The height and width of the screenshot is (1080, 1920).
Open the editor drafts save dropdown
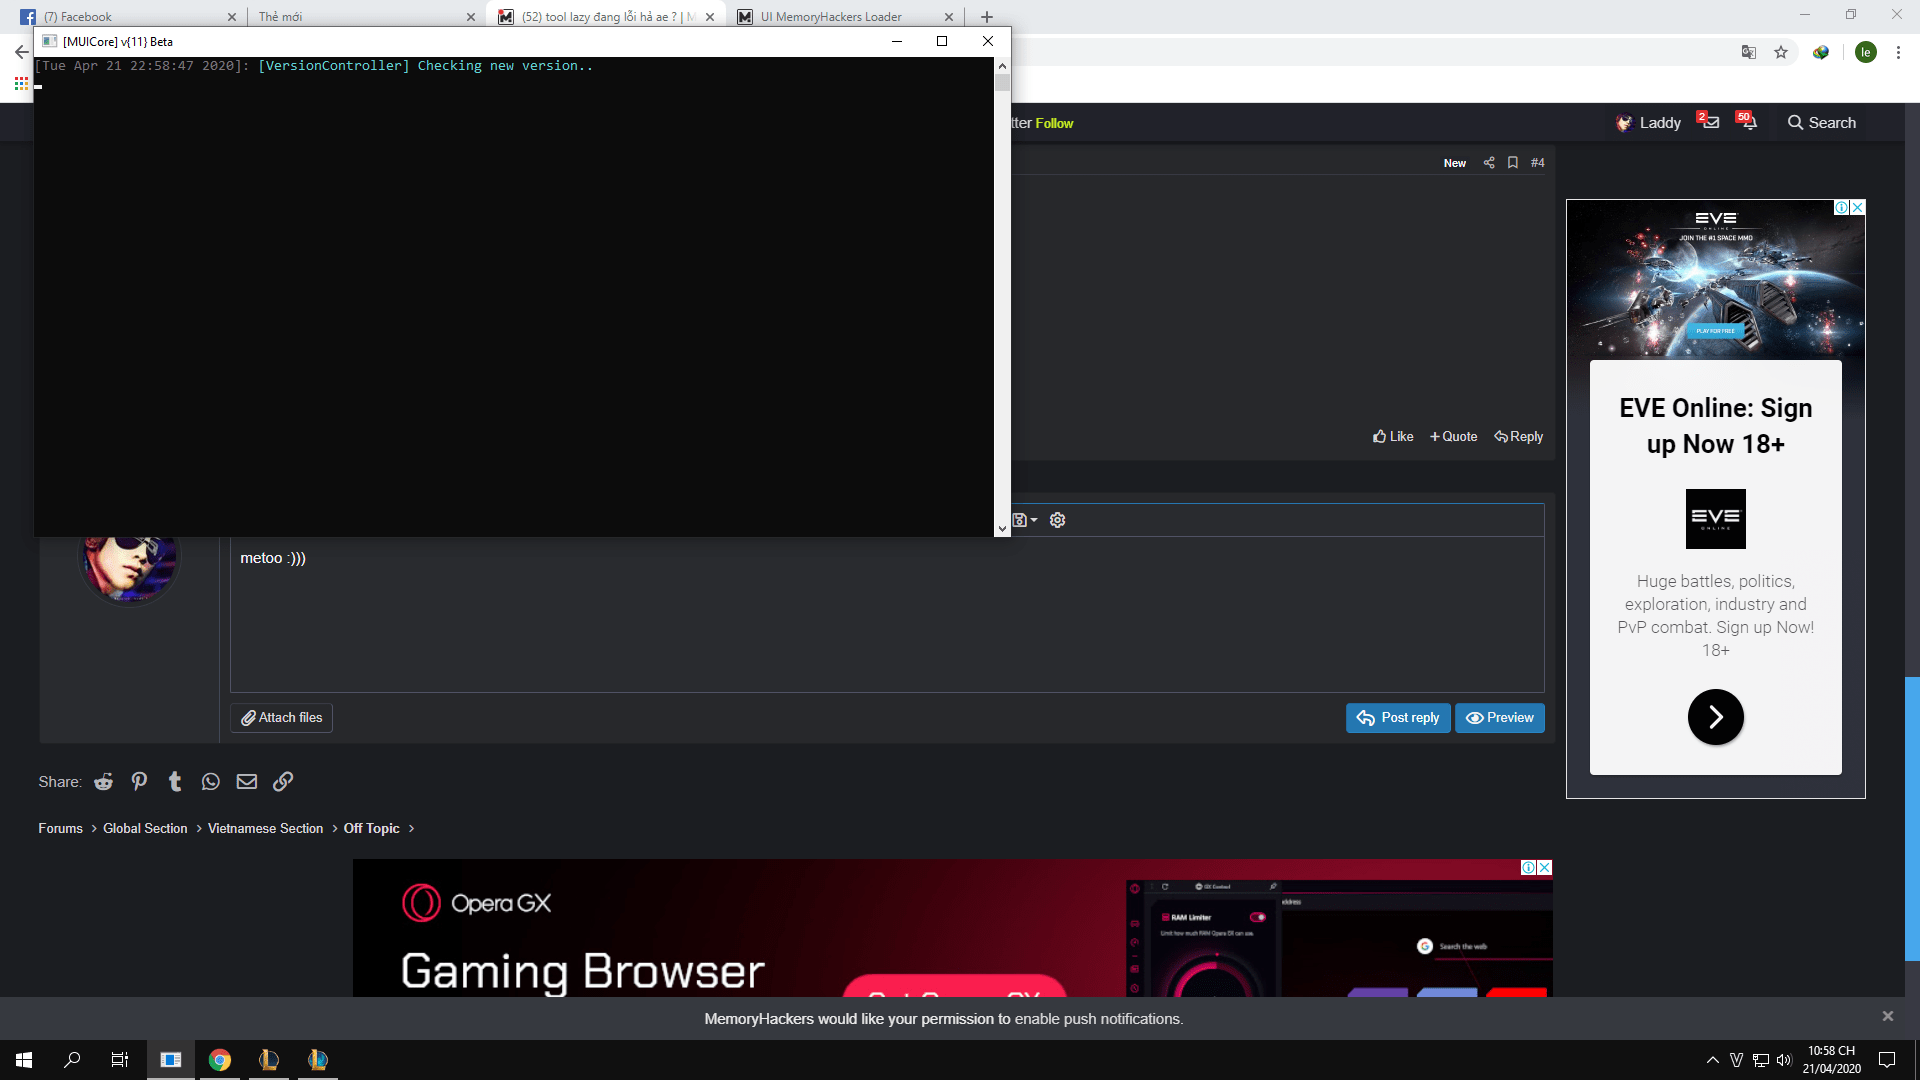(1025, 520)
